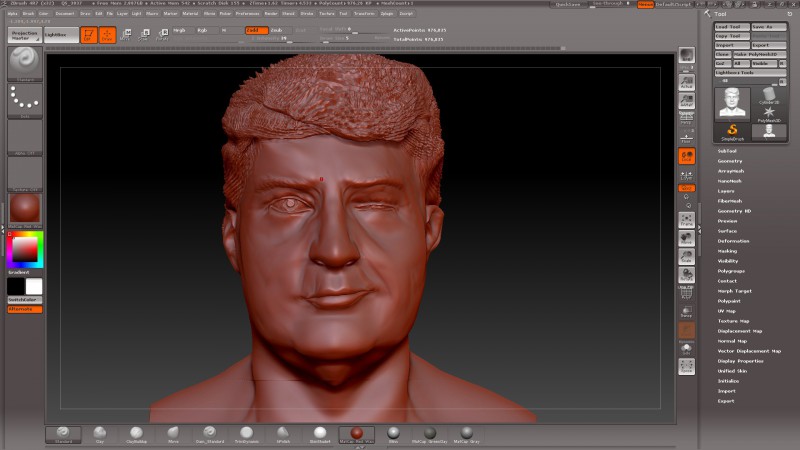Toggle Draw mode button
This screenshot has width=800, height=450.
(x=107, y=35)
